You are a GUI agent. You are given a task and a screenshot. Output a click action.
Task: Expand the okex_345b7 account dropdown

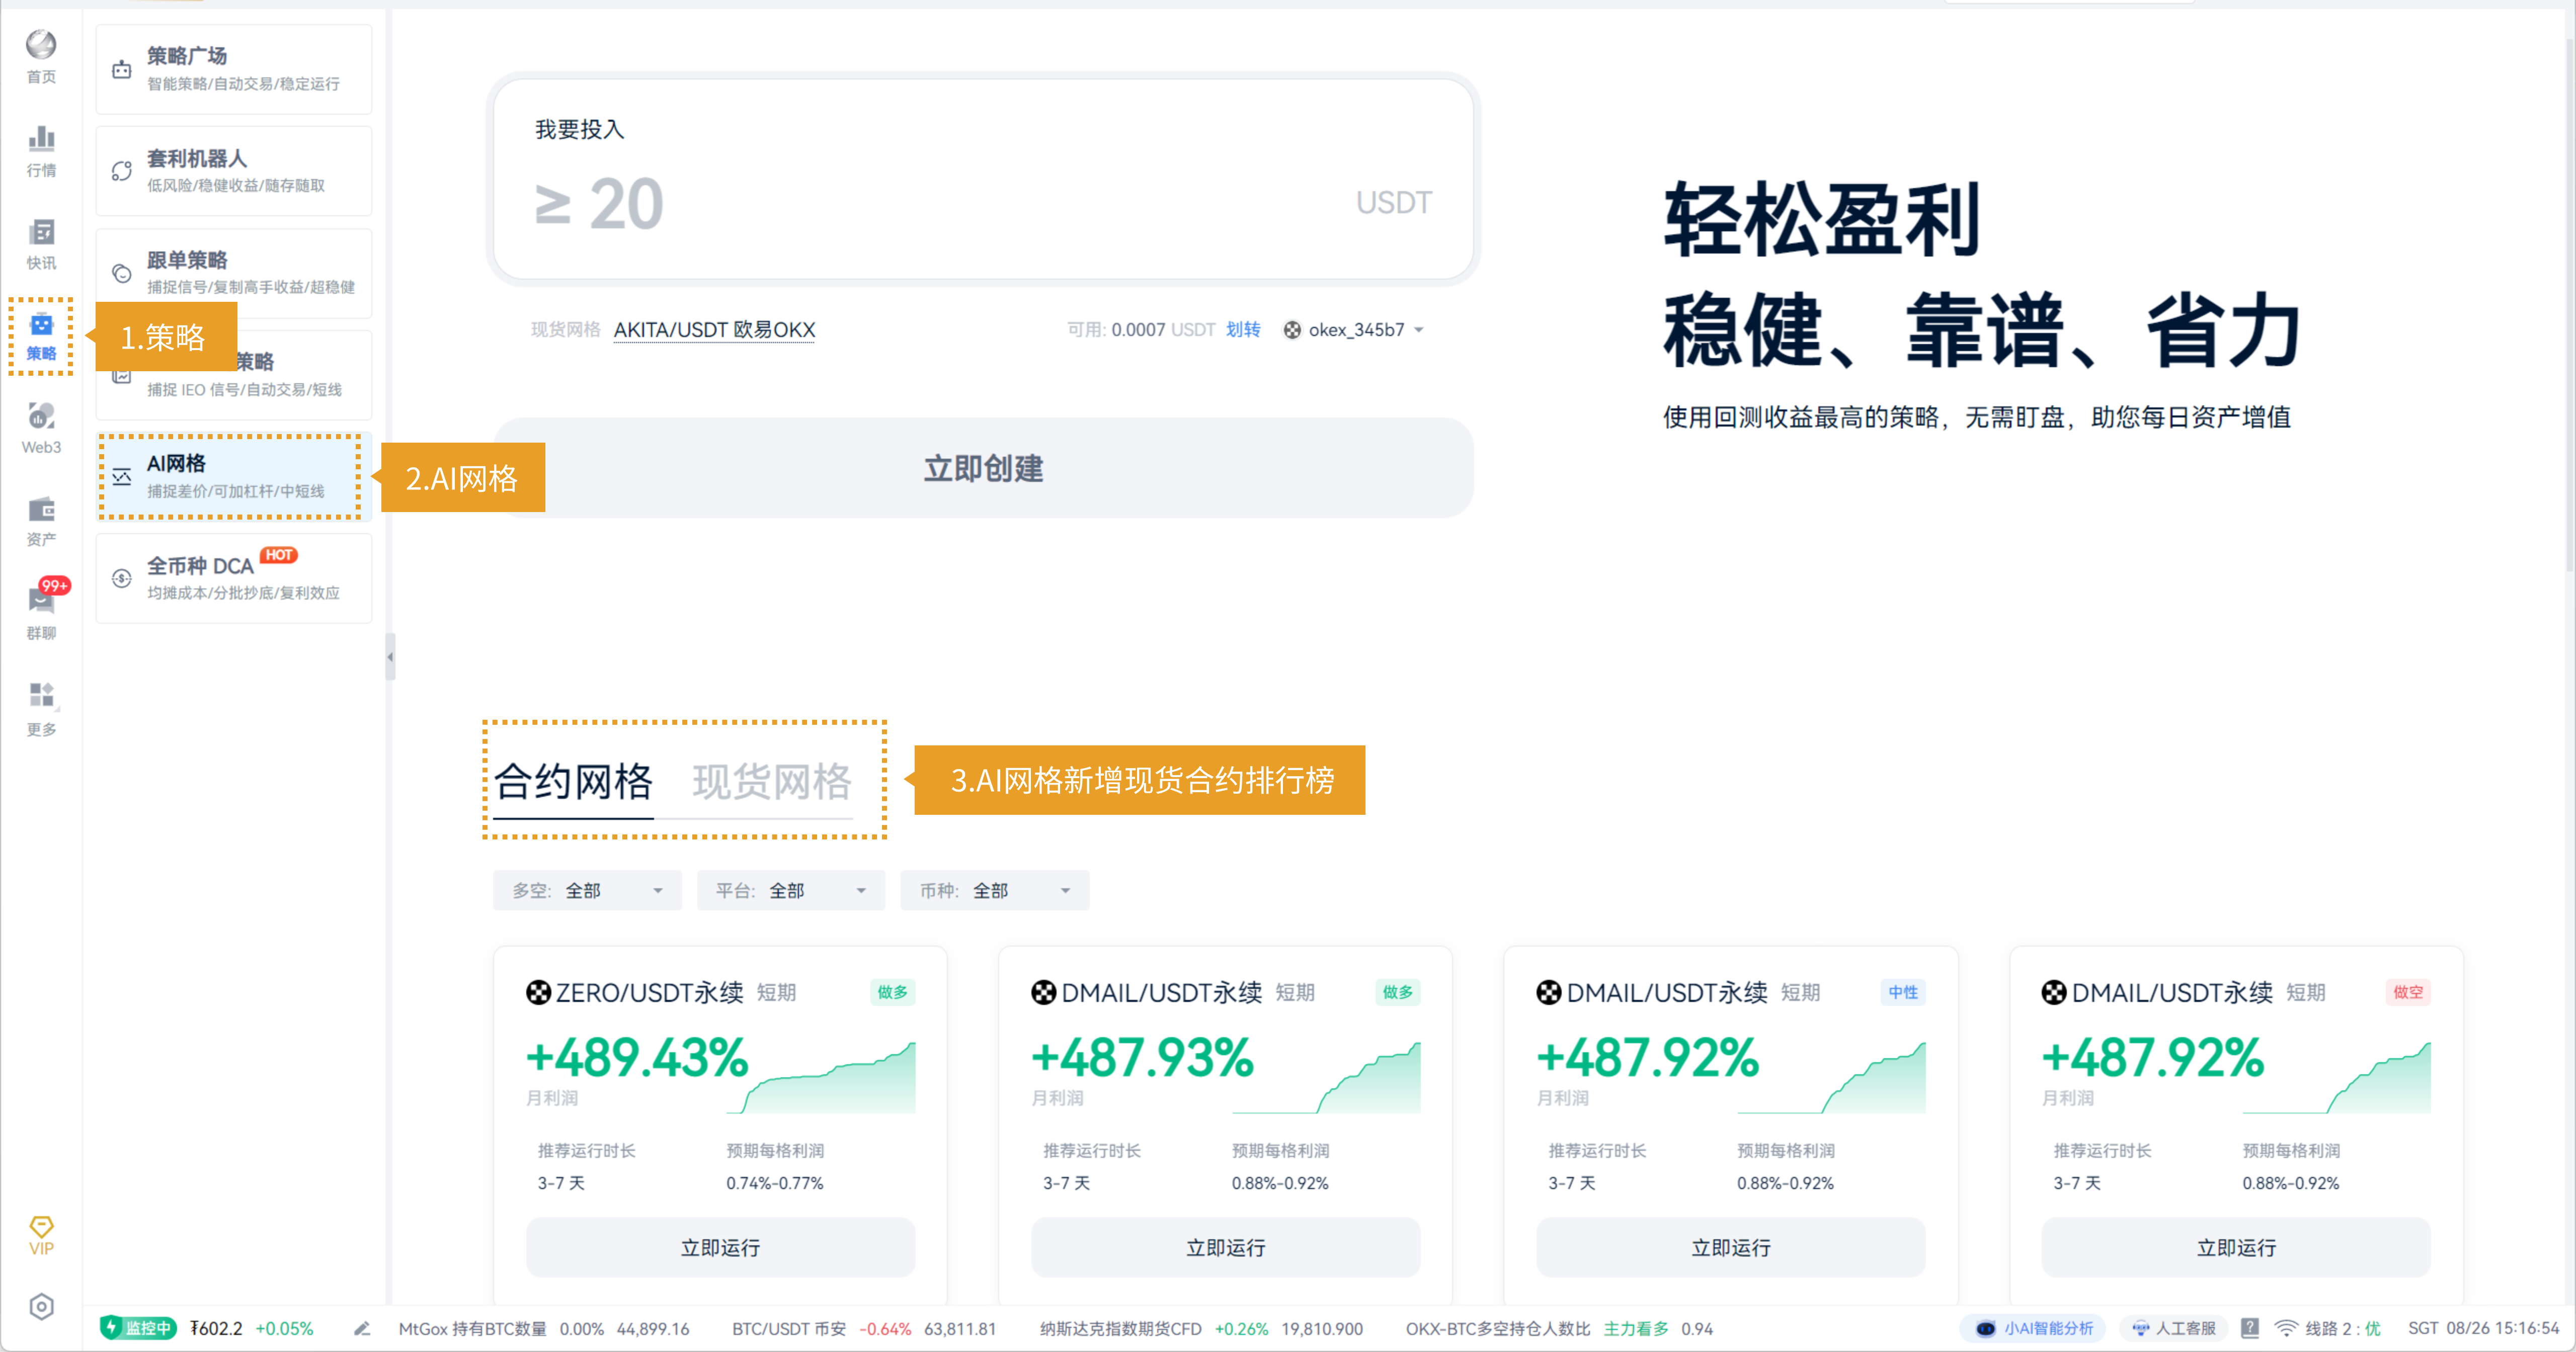[x=1355, y=330]
